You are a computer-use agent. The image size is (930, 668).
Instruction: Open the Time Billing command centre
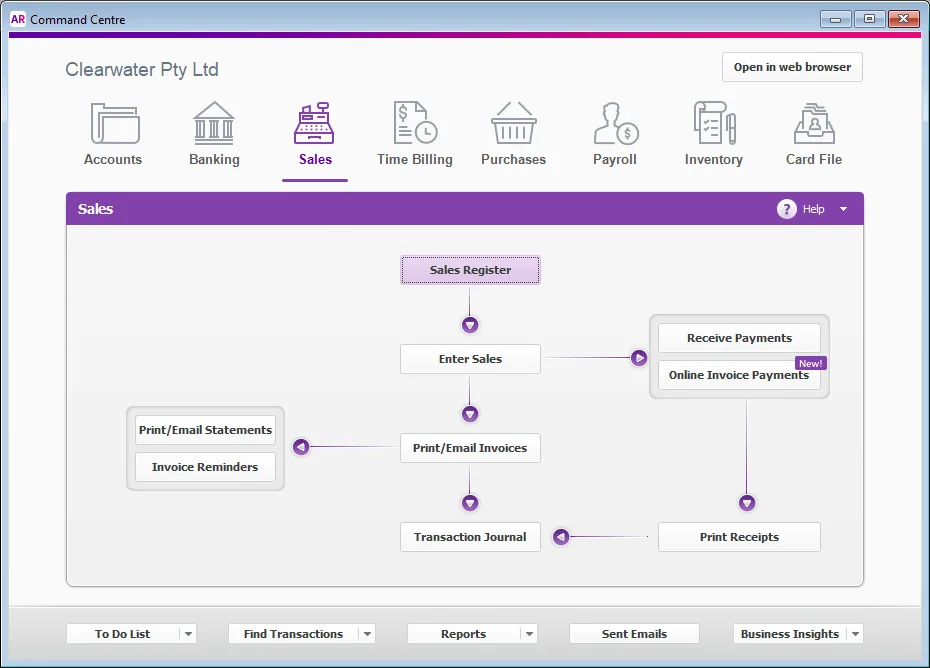(414, 133)
